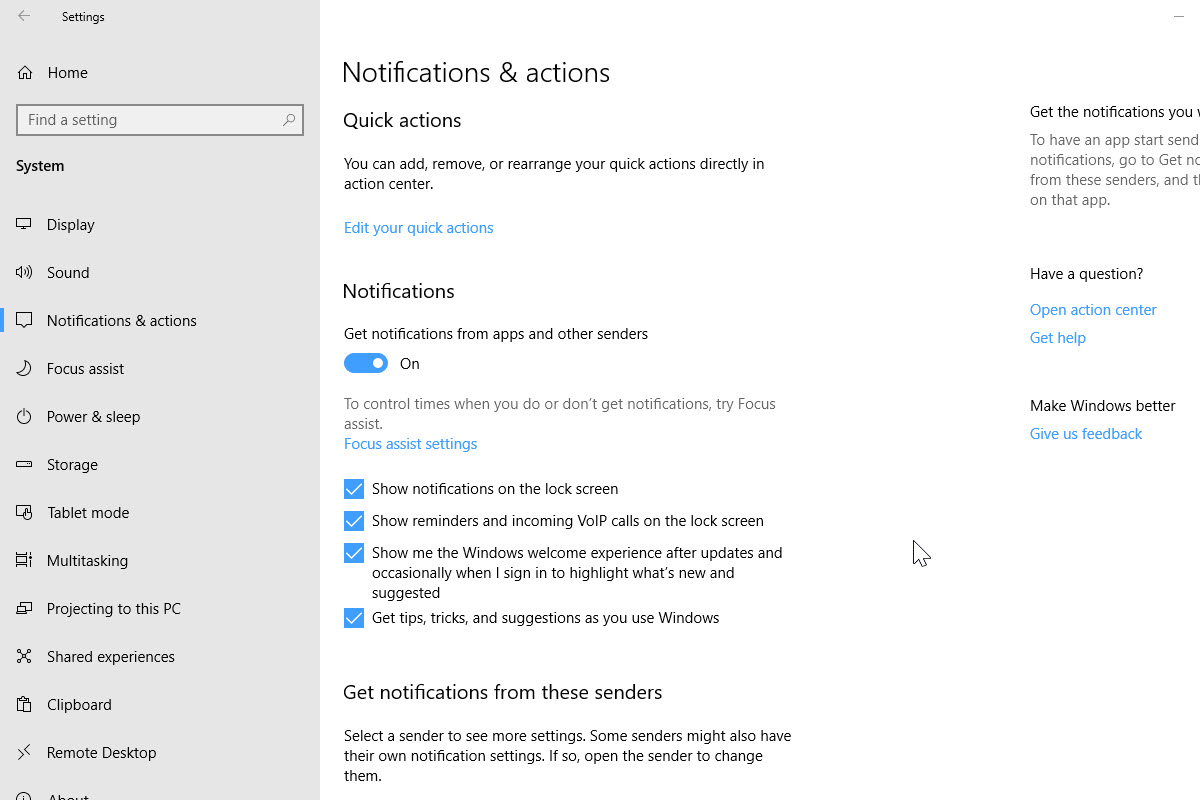Open Power & sleep label
Image resolution: width=1200 pixels, height=800 pixels.
pyautogui.click(x=93, y=416)
